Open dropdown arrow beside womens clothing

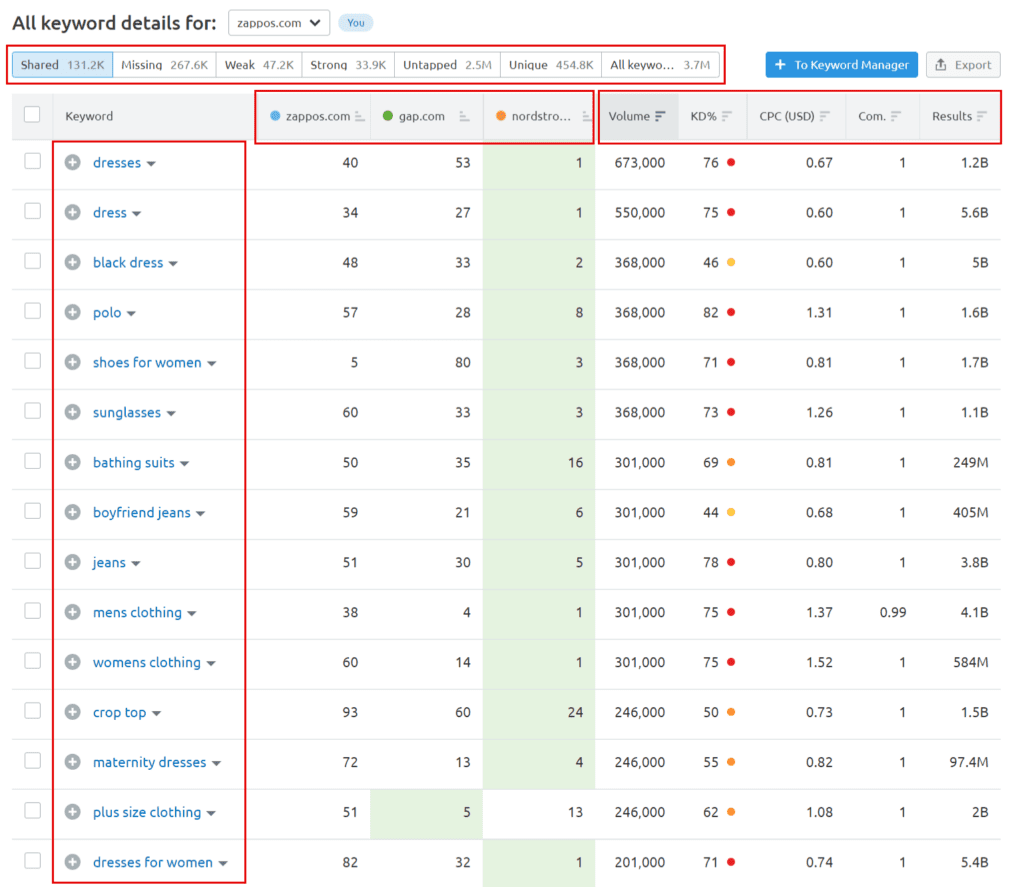pos(211,664)
